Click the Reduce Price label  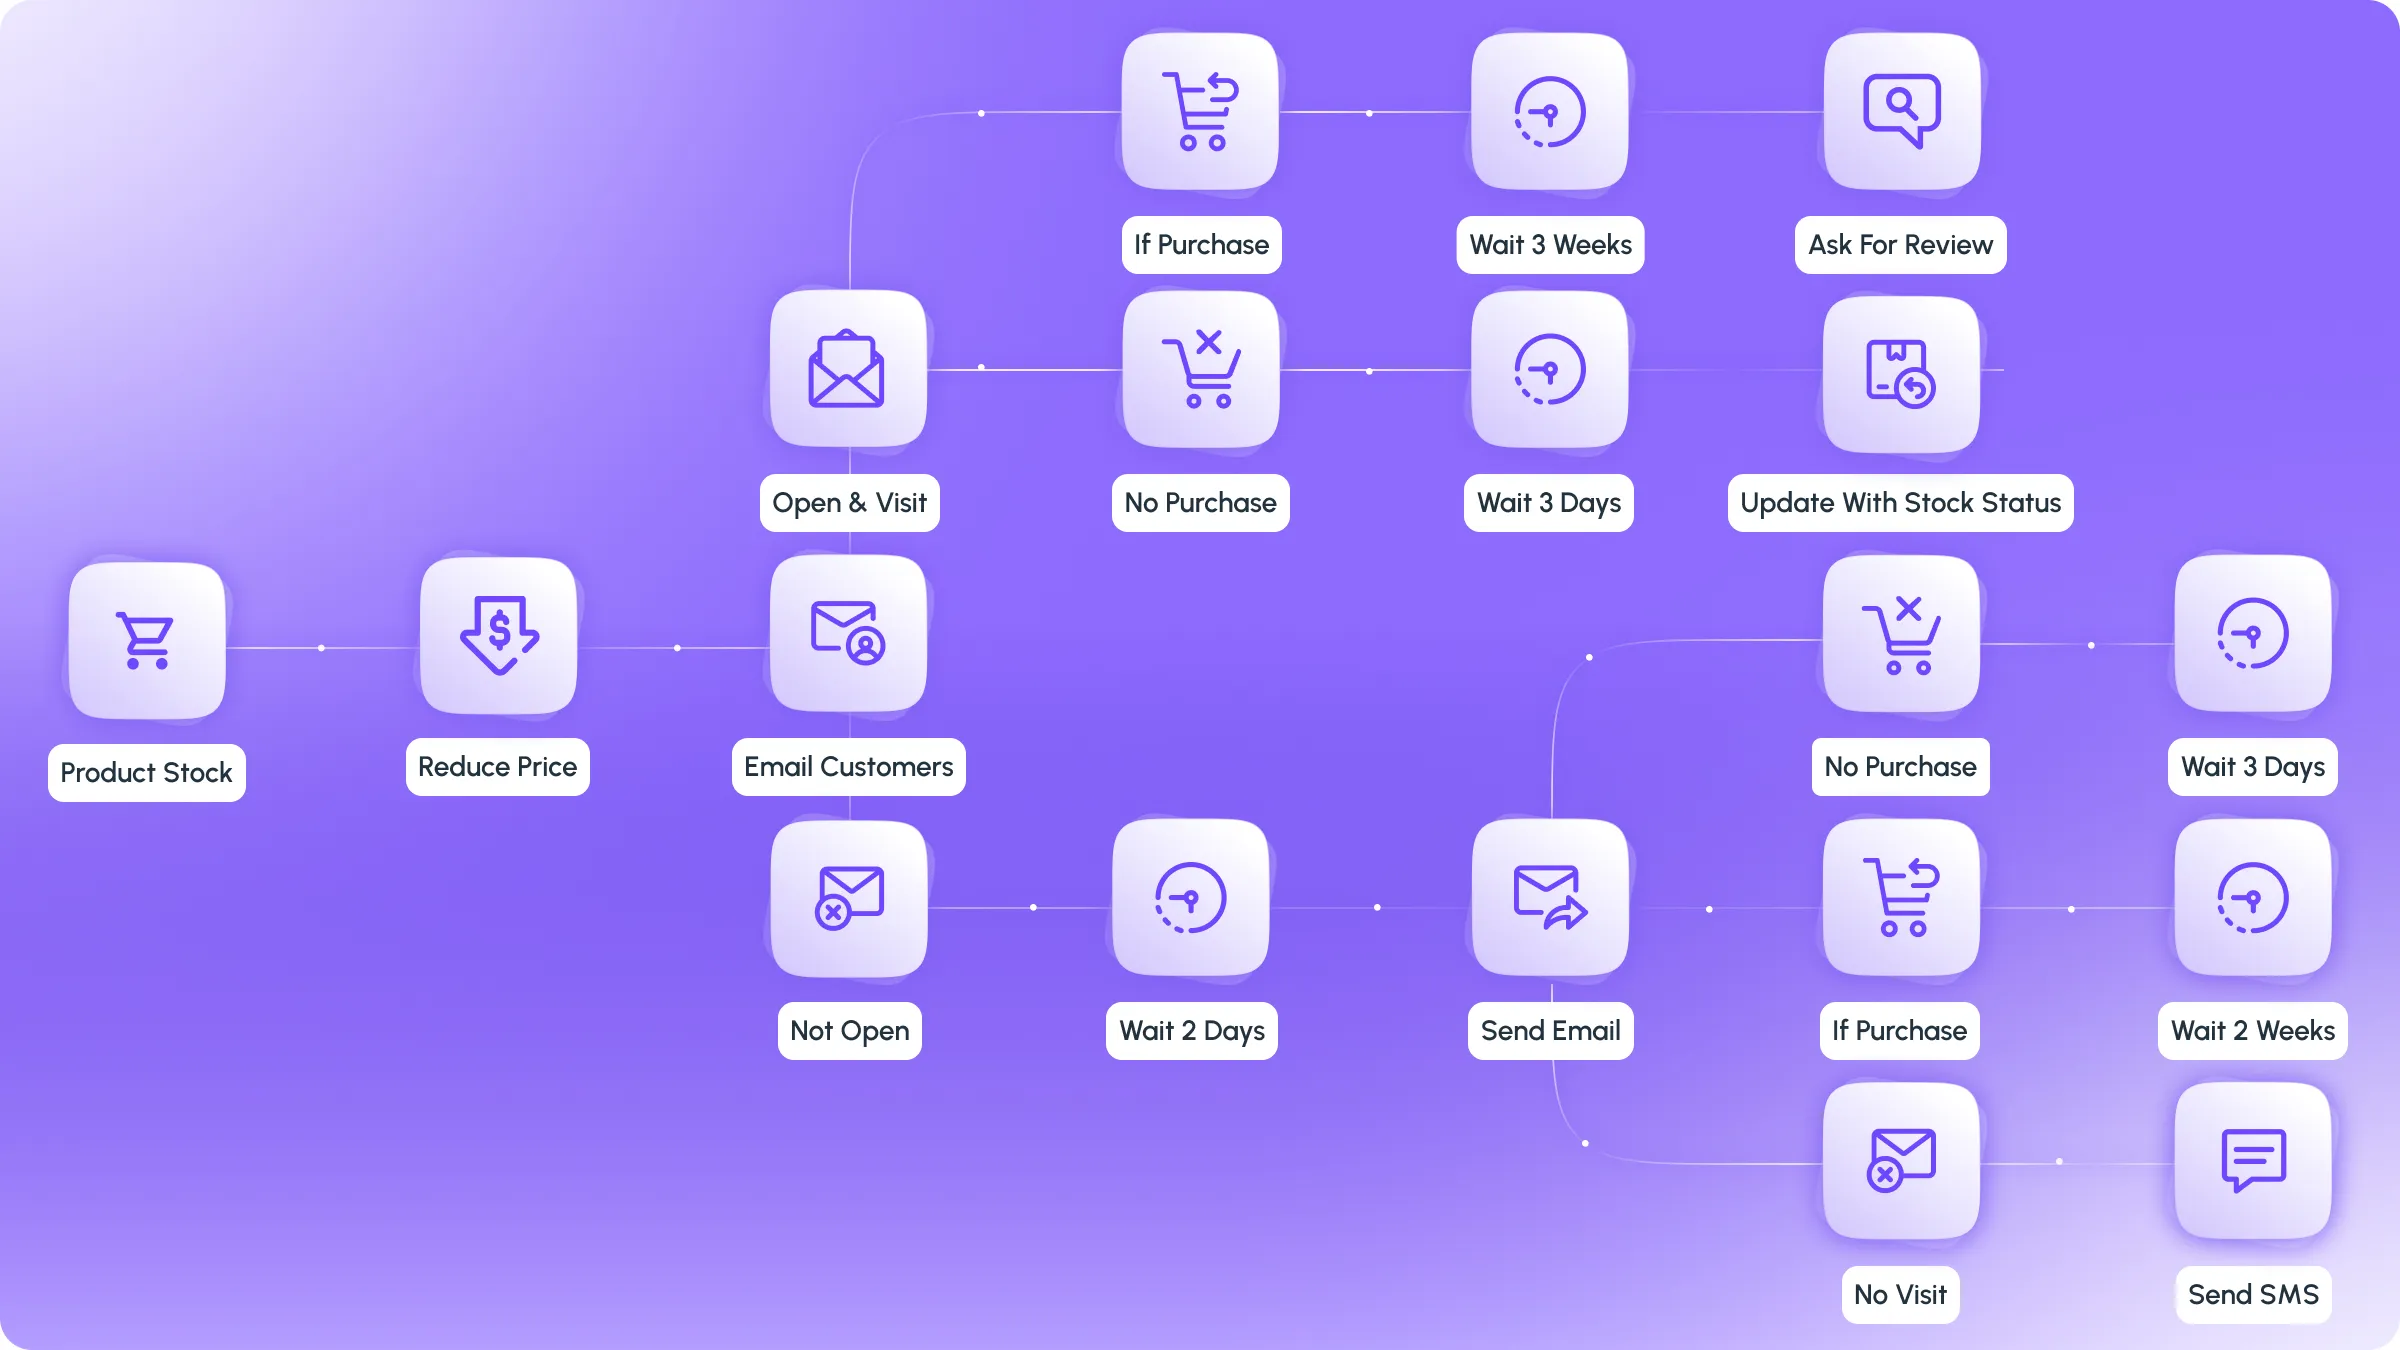(x=497, y=766)
